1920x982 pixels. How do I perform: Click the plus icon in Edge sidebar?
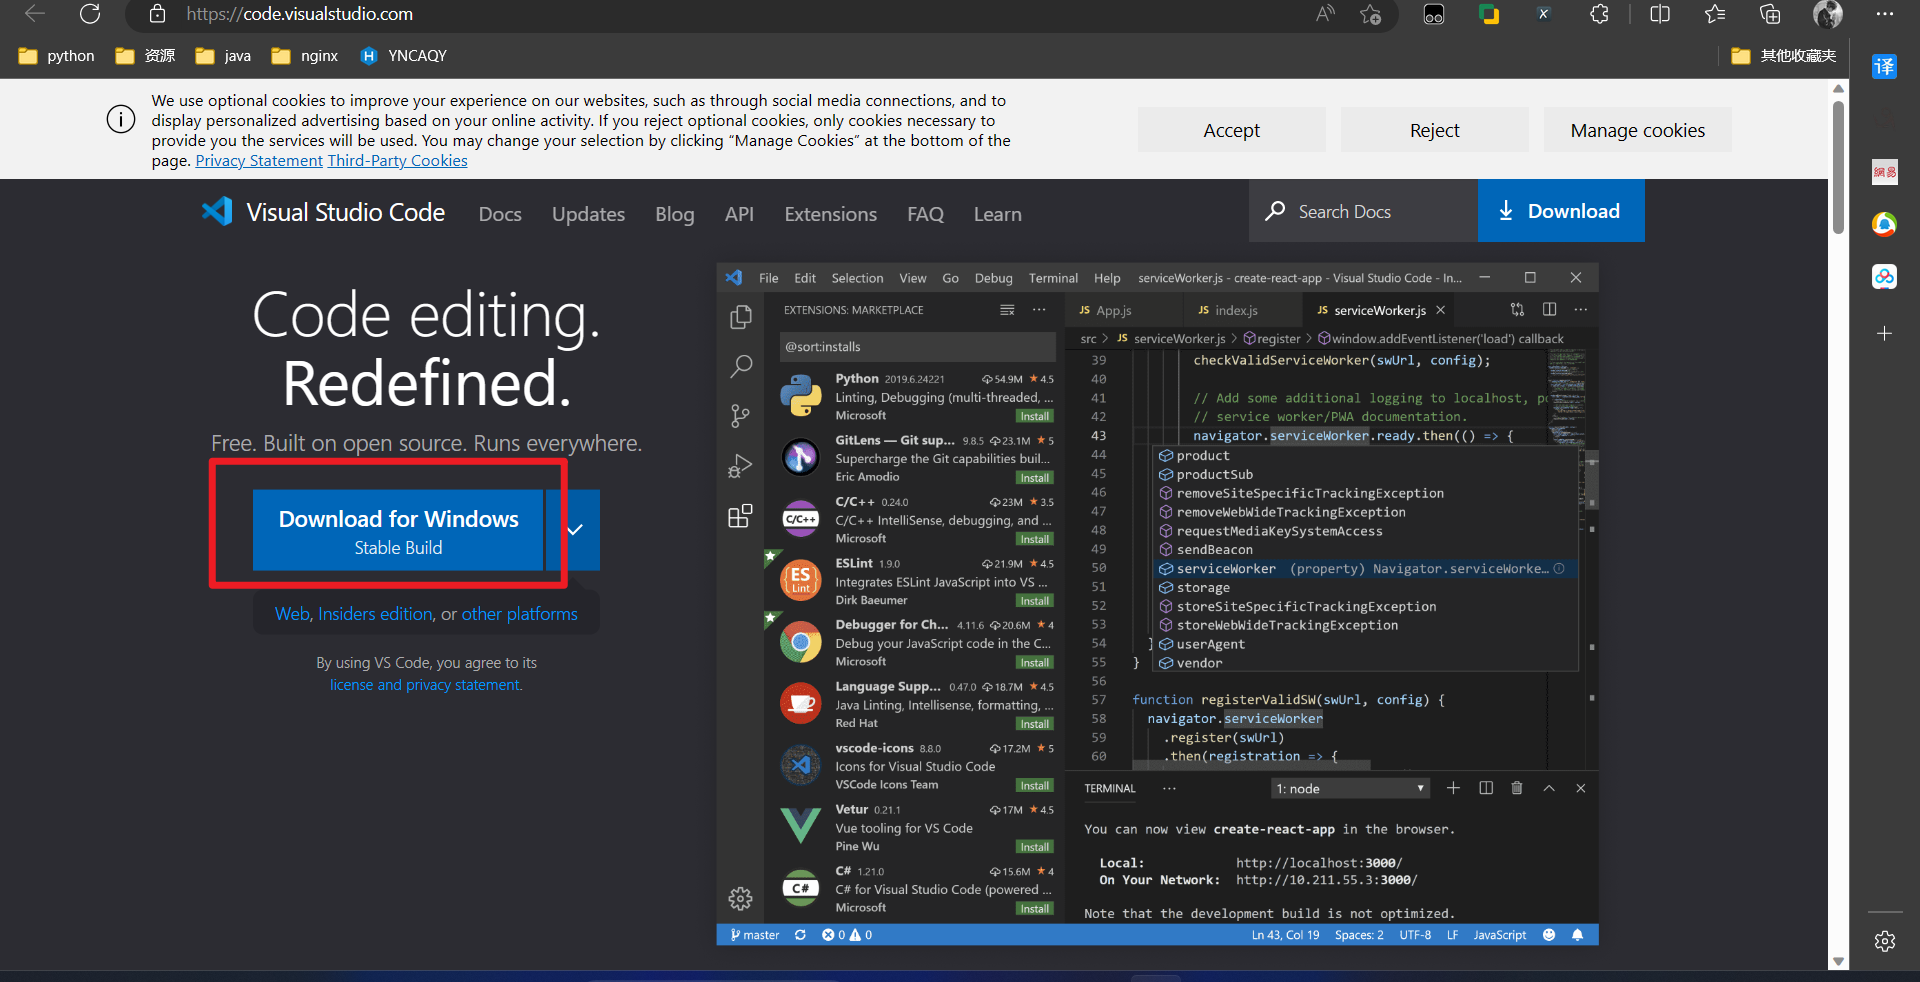pyautogui.click(x=1884, y=333)
